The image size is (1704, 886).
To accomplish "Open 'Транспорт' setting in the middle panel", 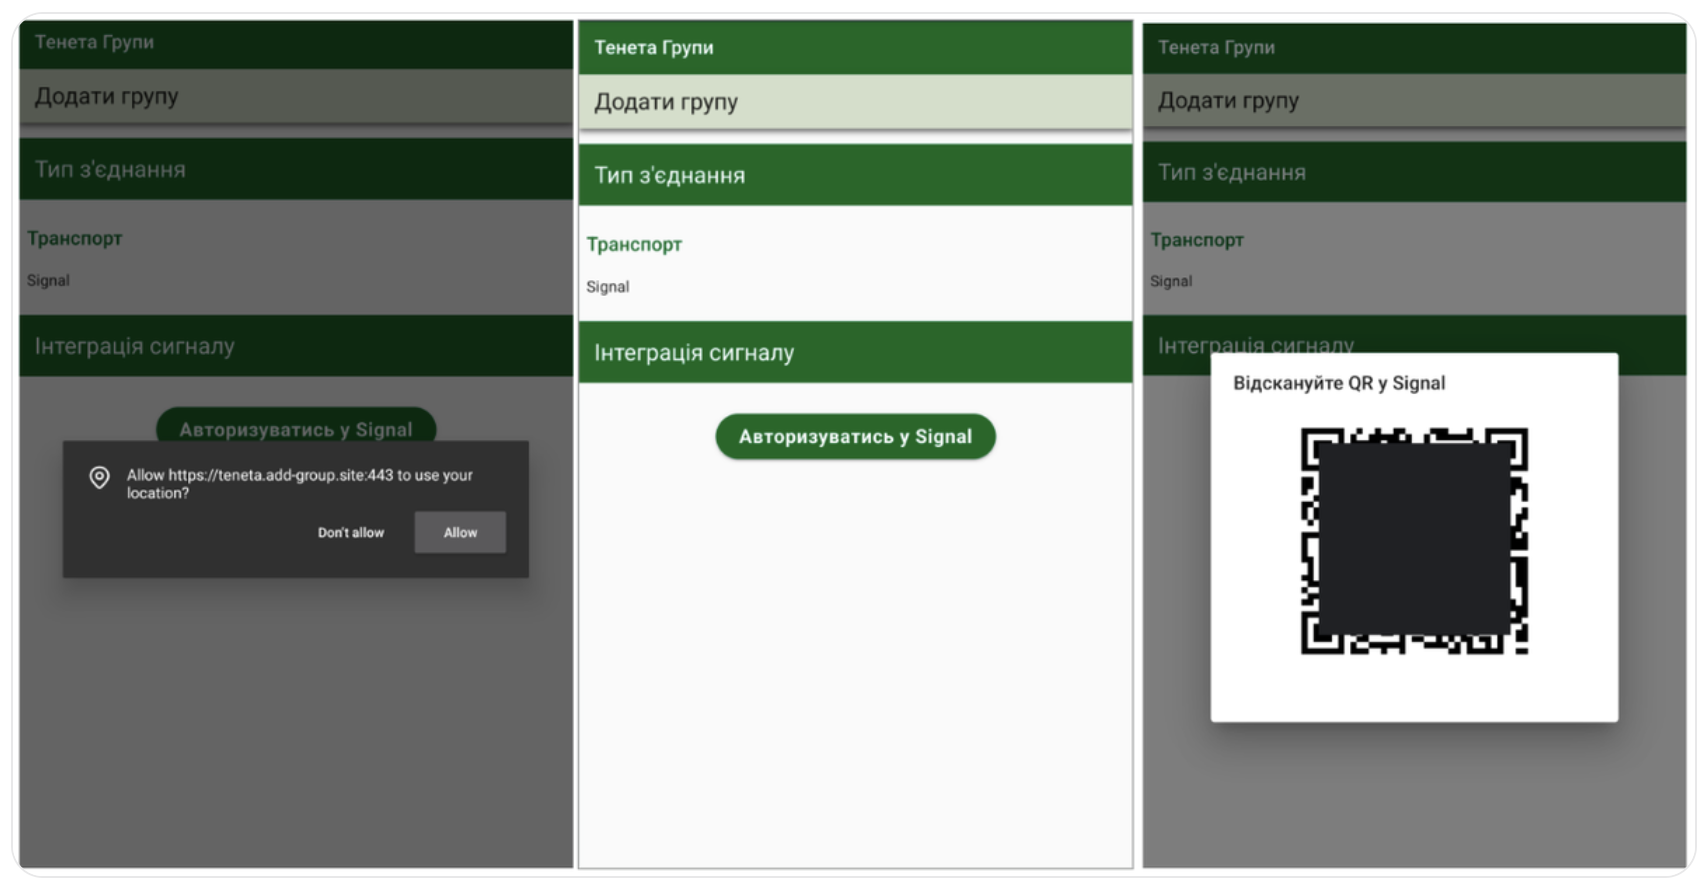I will (634, 244).
